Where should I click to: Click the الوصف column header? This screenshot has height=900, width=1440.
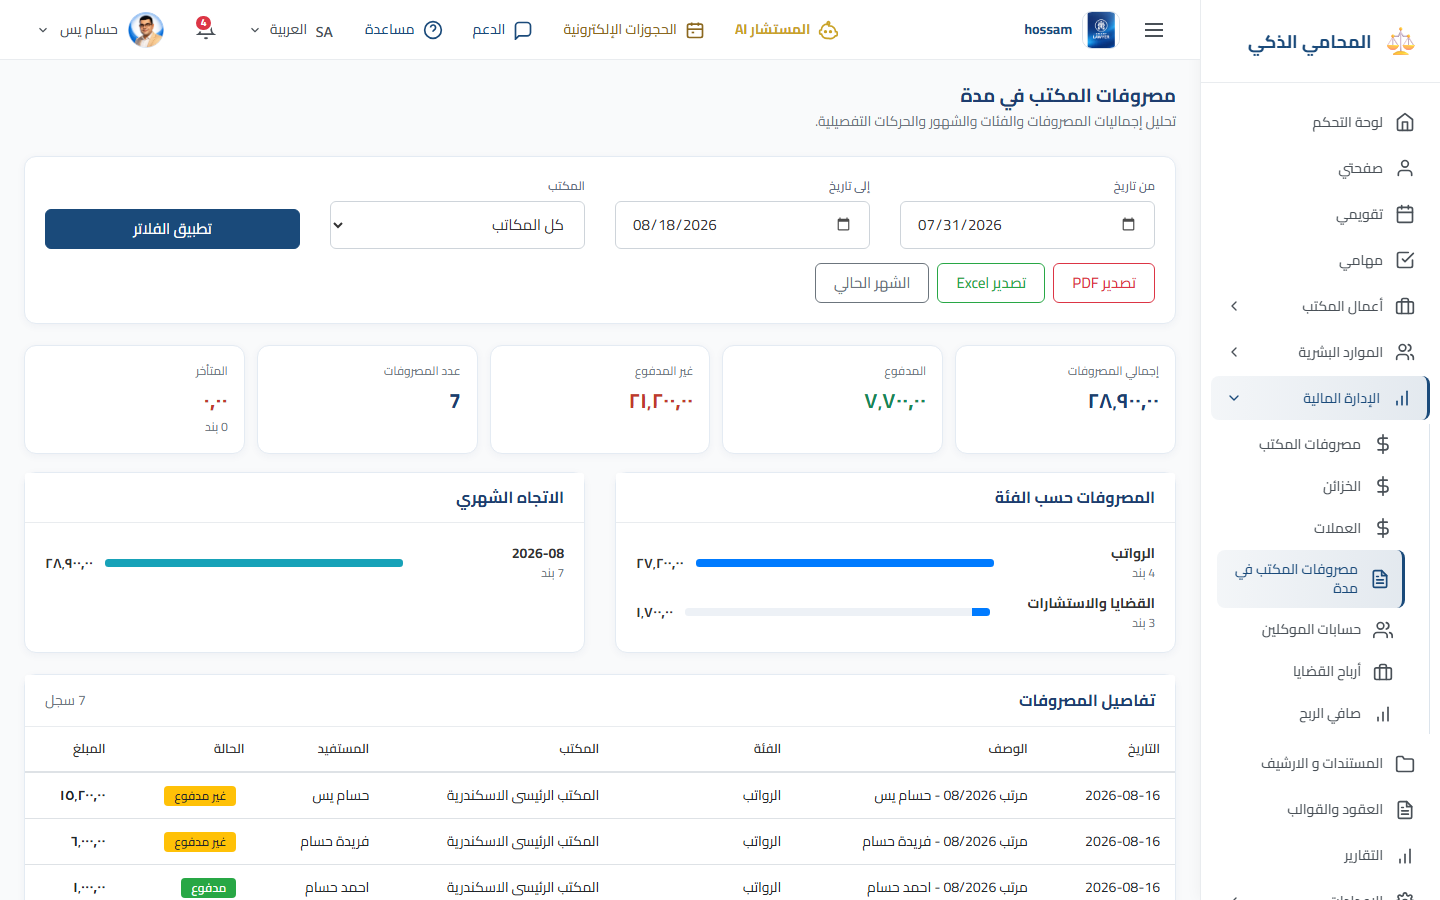(x=1008, y=749)
